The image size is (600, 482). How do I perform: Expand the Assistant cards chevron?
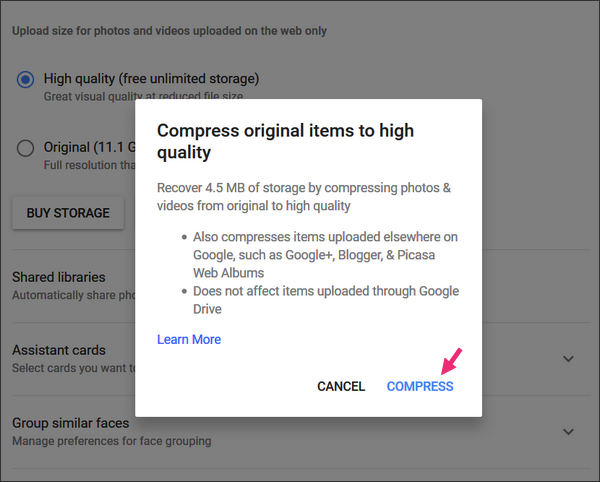[569, 359]
